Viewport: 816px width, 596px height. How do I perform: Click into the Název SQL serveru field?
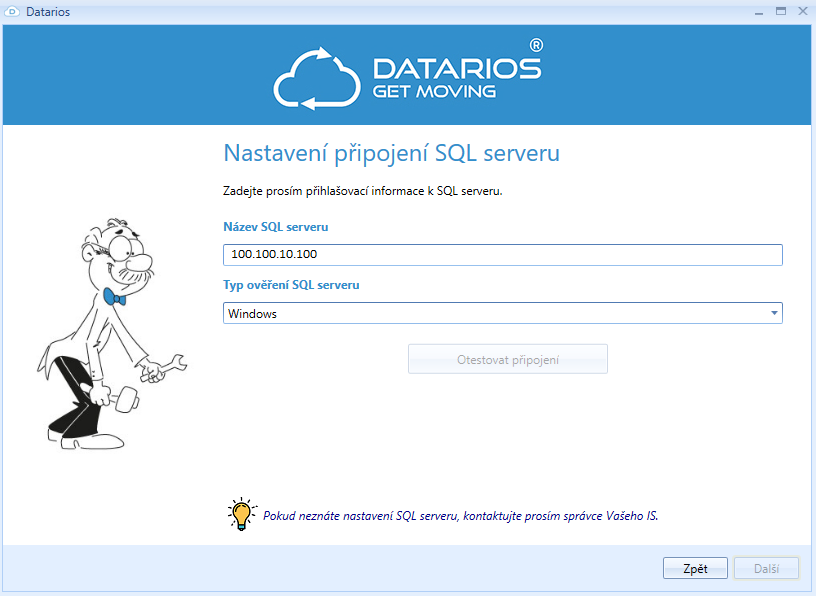(502, 255)
